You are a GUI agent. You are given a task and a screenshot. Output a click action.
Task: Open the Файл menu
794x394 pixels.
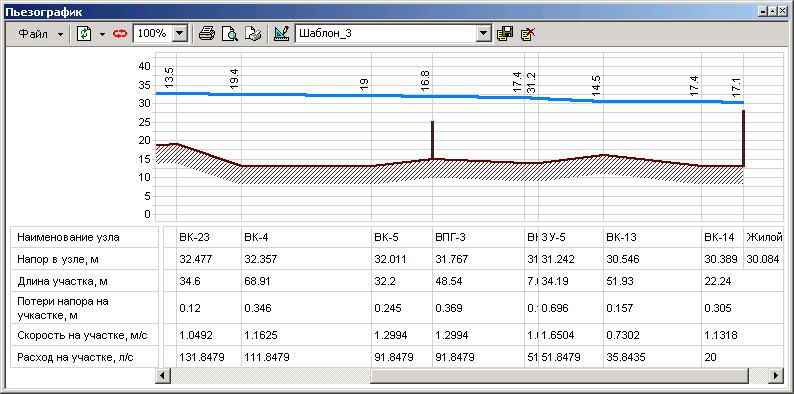[x=41, y=34]
